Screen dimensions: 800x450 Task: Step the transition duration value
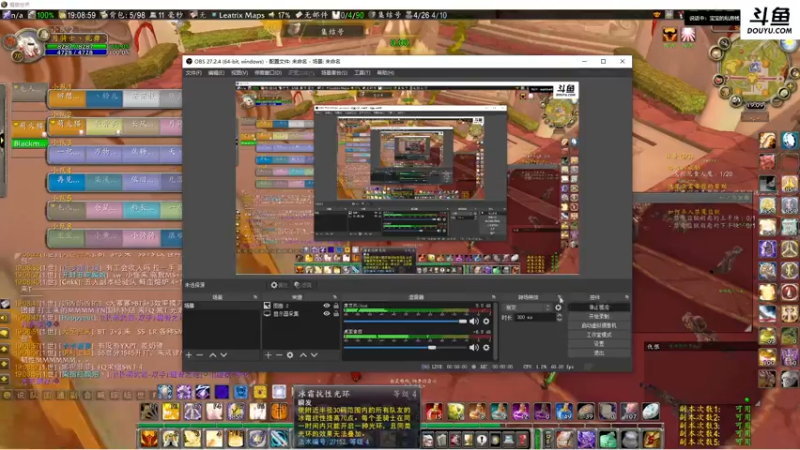point(559,317)
